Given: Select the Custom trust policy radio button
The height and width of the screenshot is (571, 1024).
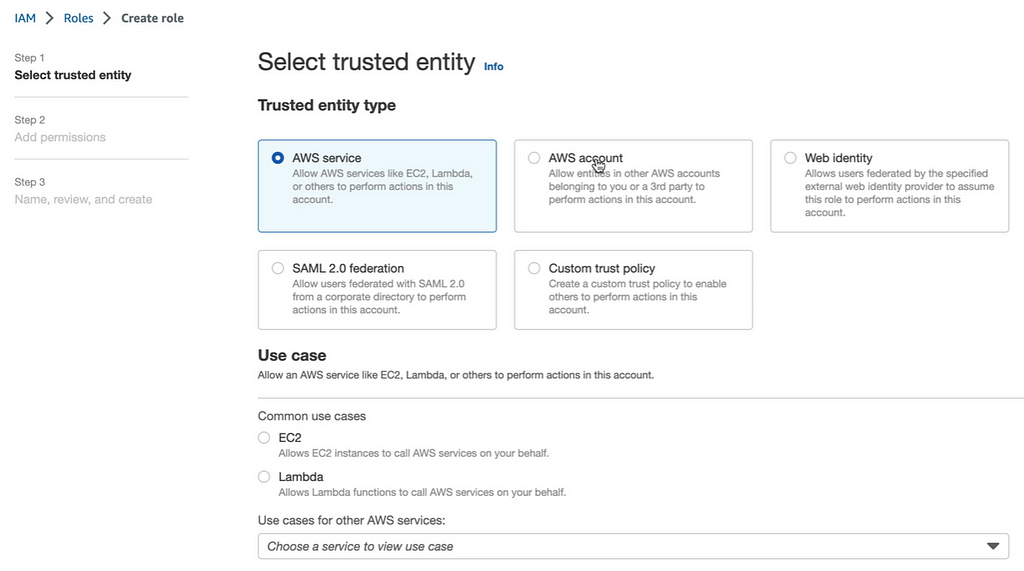Looking at the screenshot, I should 534,269.
